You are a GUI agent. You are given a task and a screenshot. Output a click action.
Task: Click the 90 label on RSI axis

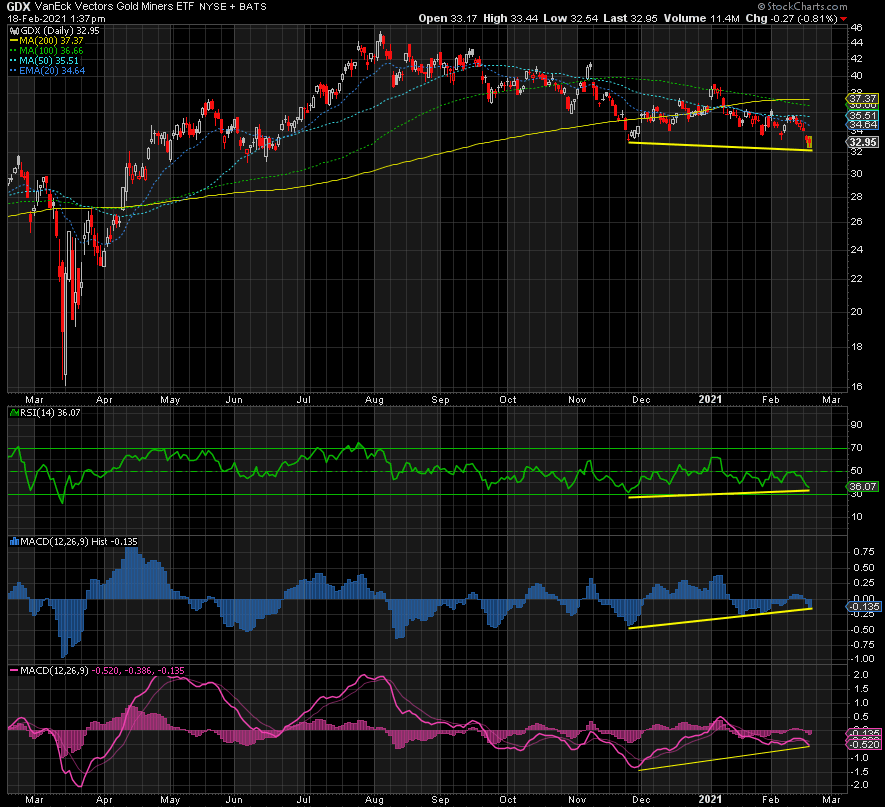point(857,425)
